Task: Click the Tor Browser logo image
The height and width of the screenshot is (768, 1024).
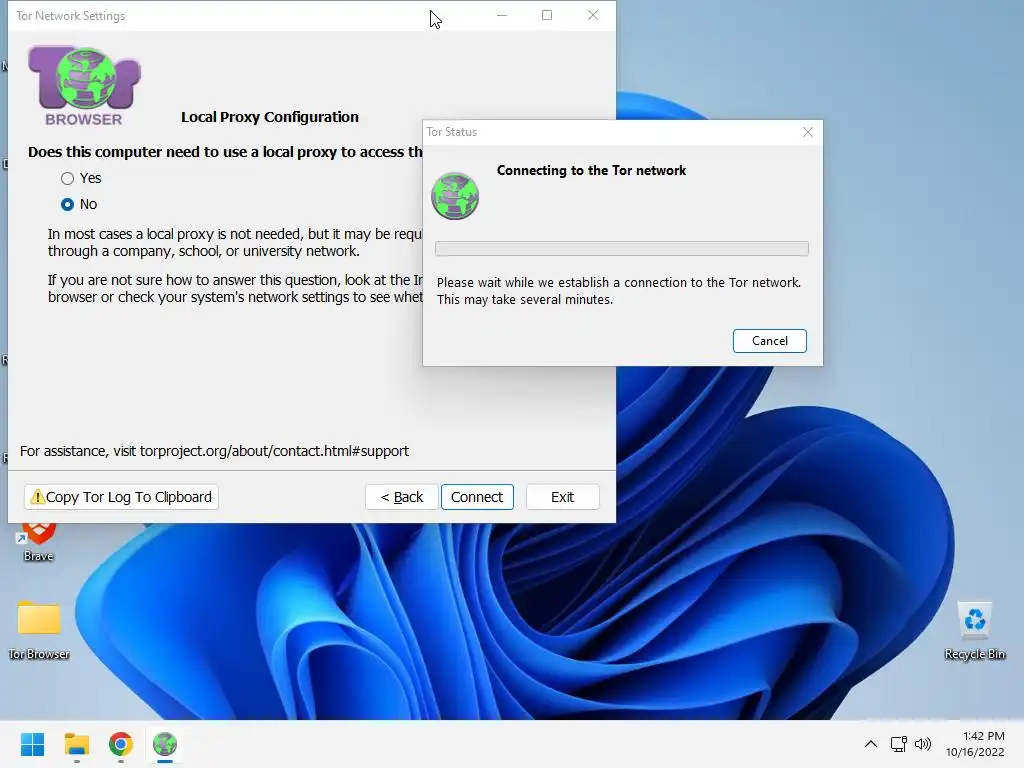Action: (x=84, y=86)
